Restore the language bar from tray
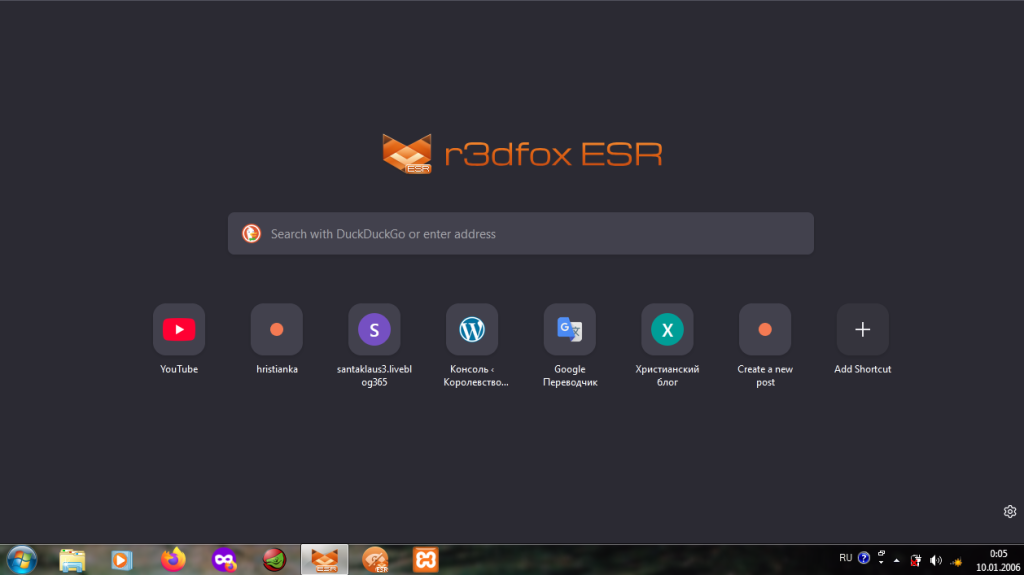 tap(881, 553)
